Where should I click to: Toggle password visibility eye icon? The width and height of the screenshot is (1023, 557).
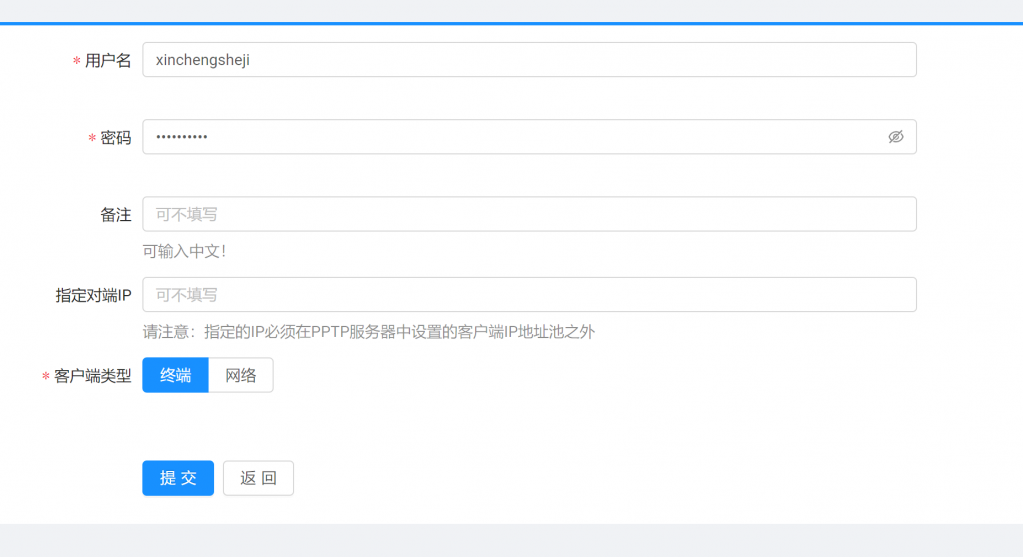click(895, 137)
